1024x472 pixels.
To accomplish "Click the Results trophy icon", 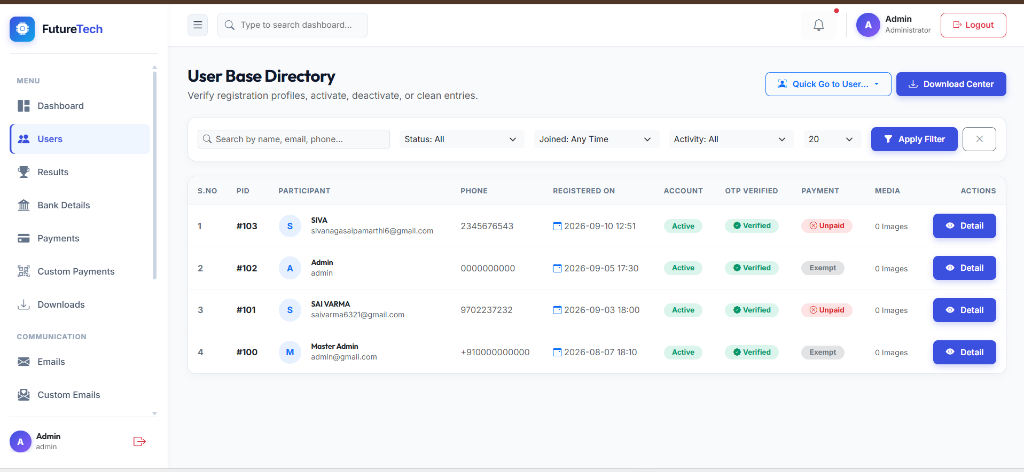I will point(24,172).
